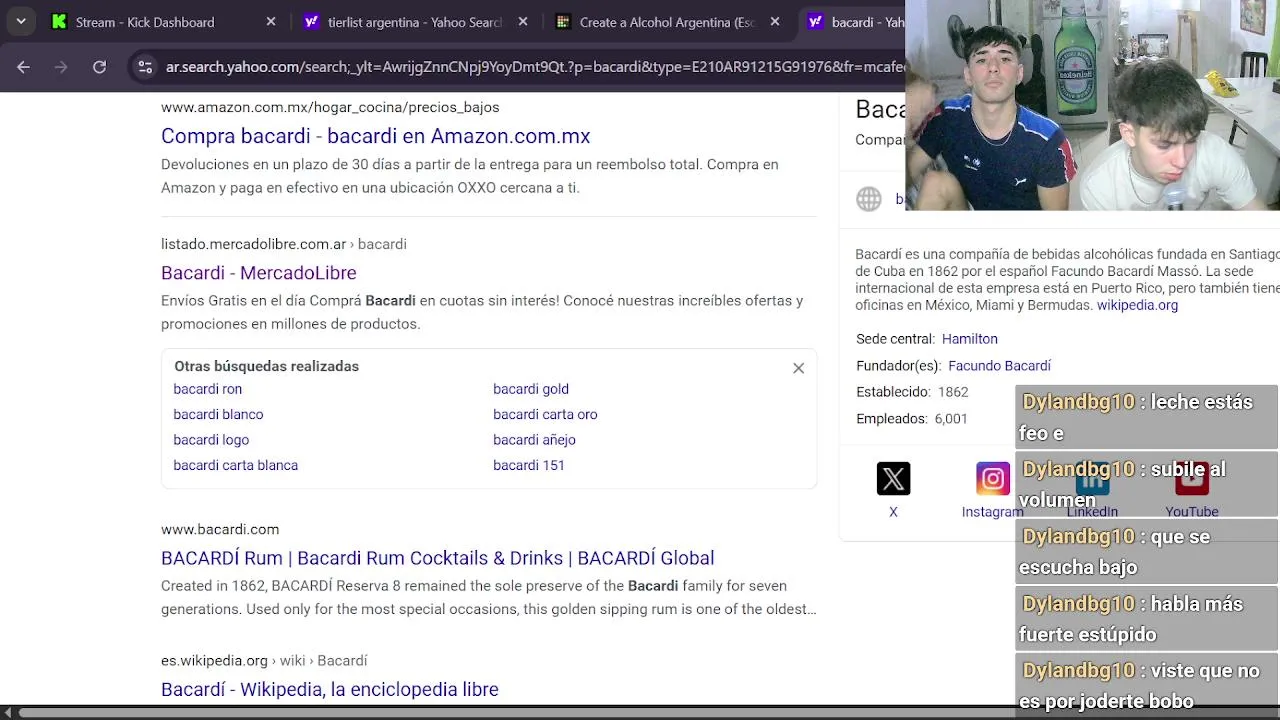Viewport: 1280px width, 720px height.
Task: Search for bacardi 151
Action: (x=529, y=465)
